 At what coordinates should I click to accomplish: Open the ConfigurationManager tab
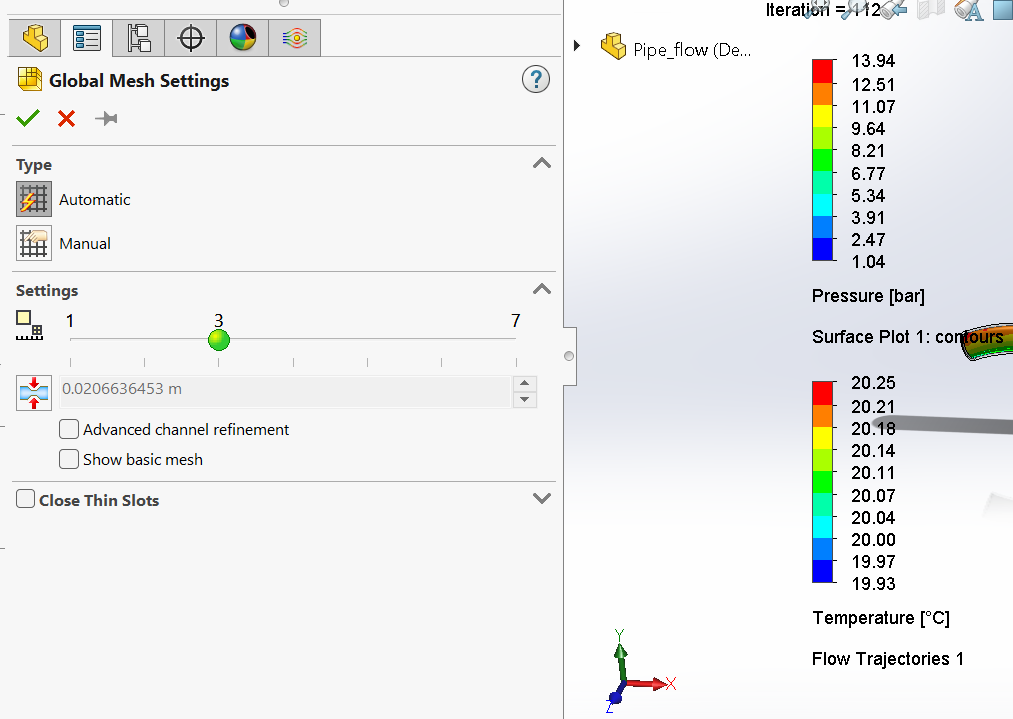[138, 38]
